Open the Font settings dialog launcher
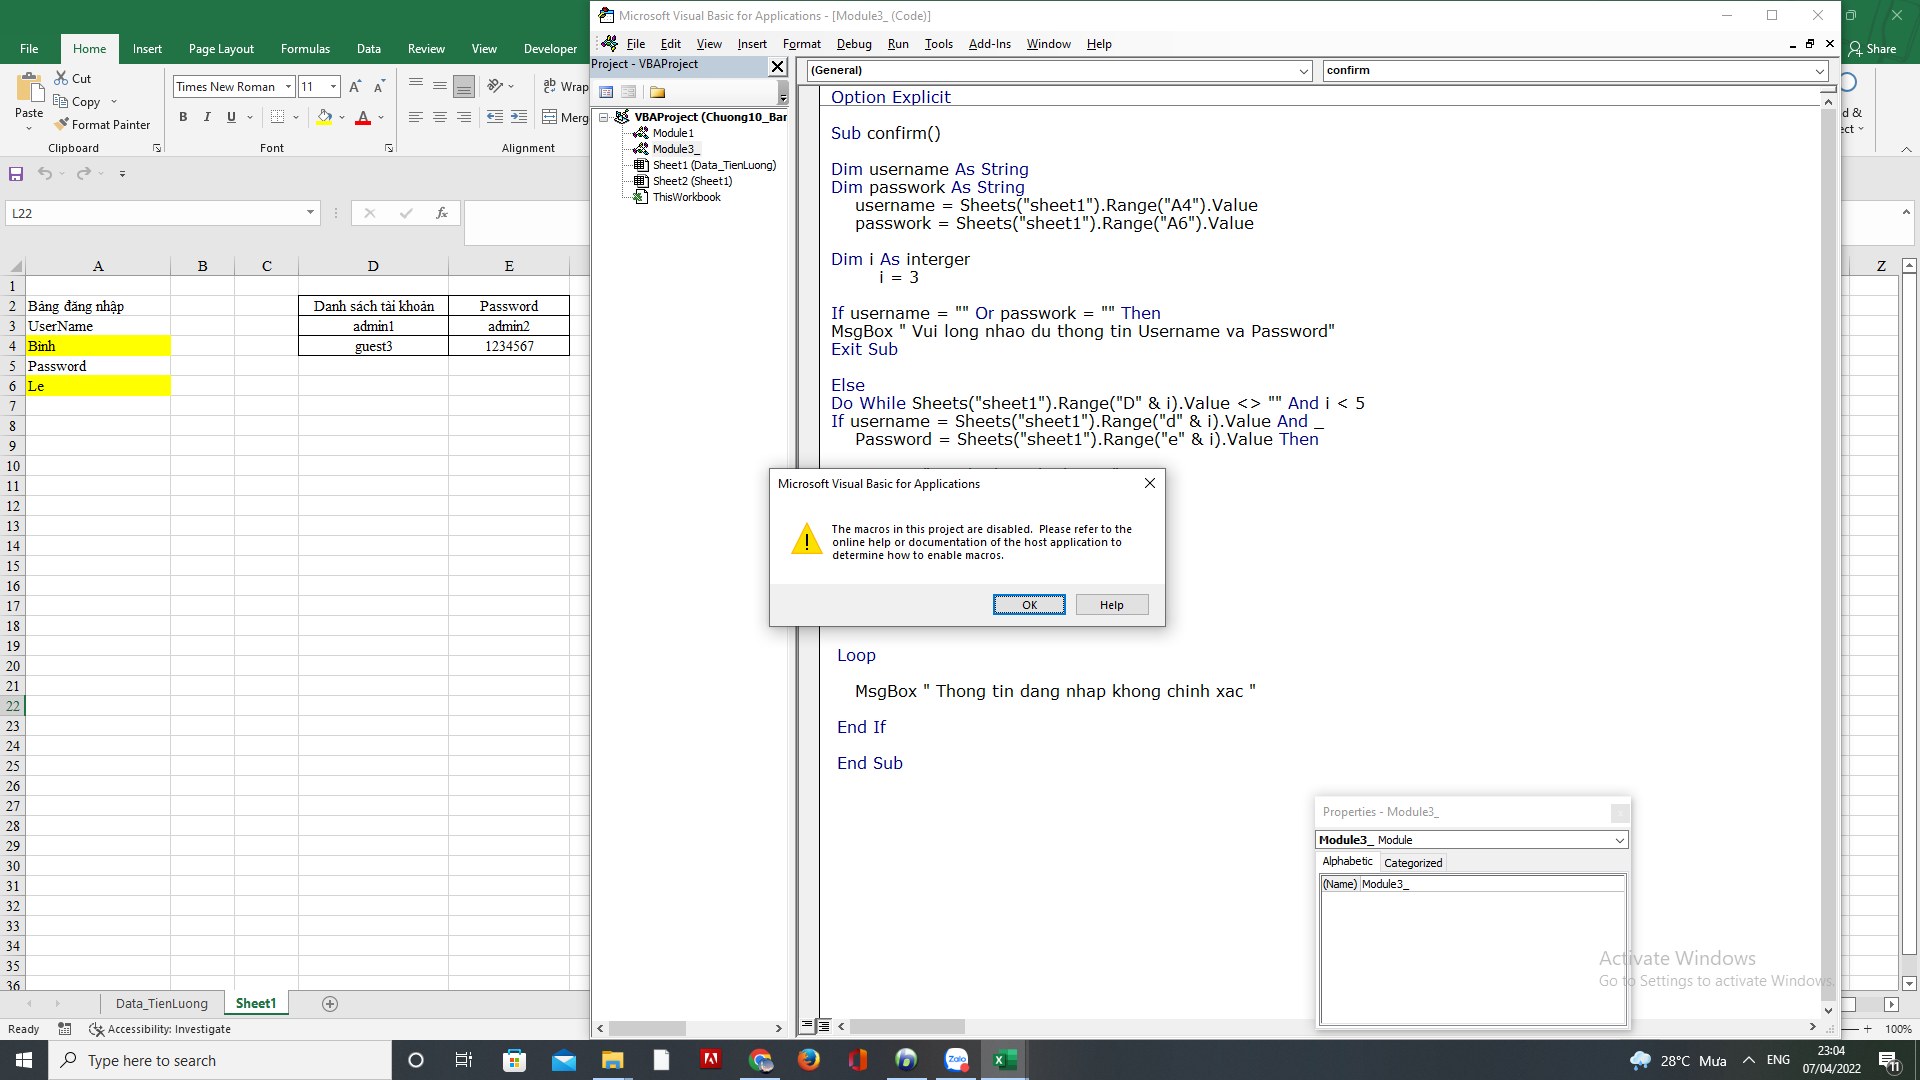 pos(389,148)
